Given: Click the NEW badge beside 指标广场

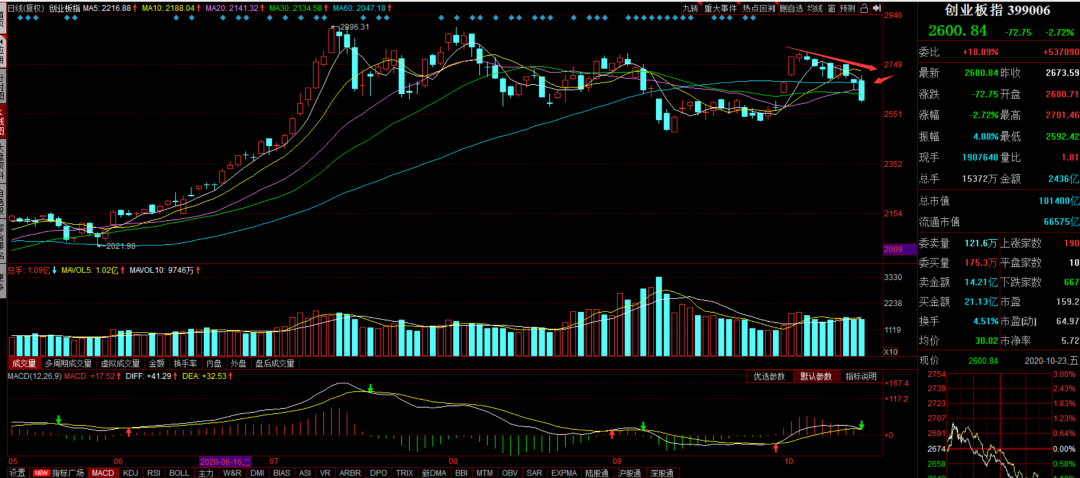Looking at the screenshot, I should [x=42, y=472].
